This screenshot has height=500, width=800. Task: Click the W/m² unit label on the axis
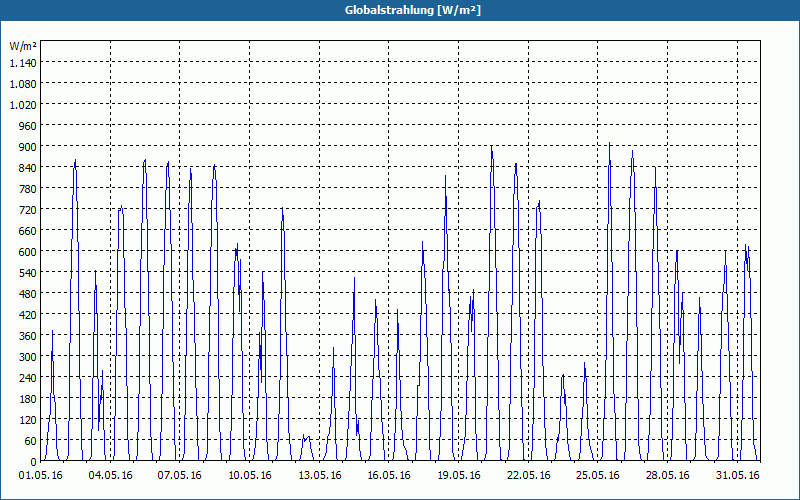pyautogui.click(x=23, y=46)
